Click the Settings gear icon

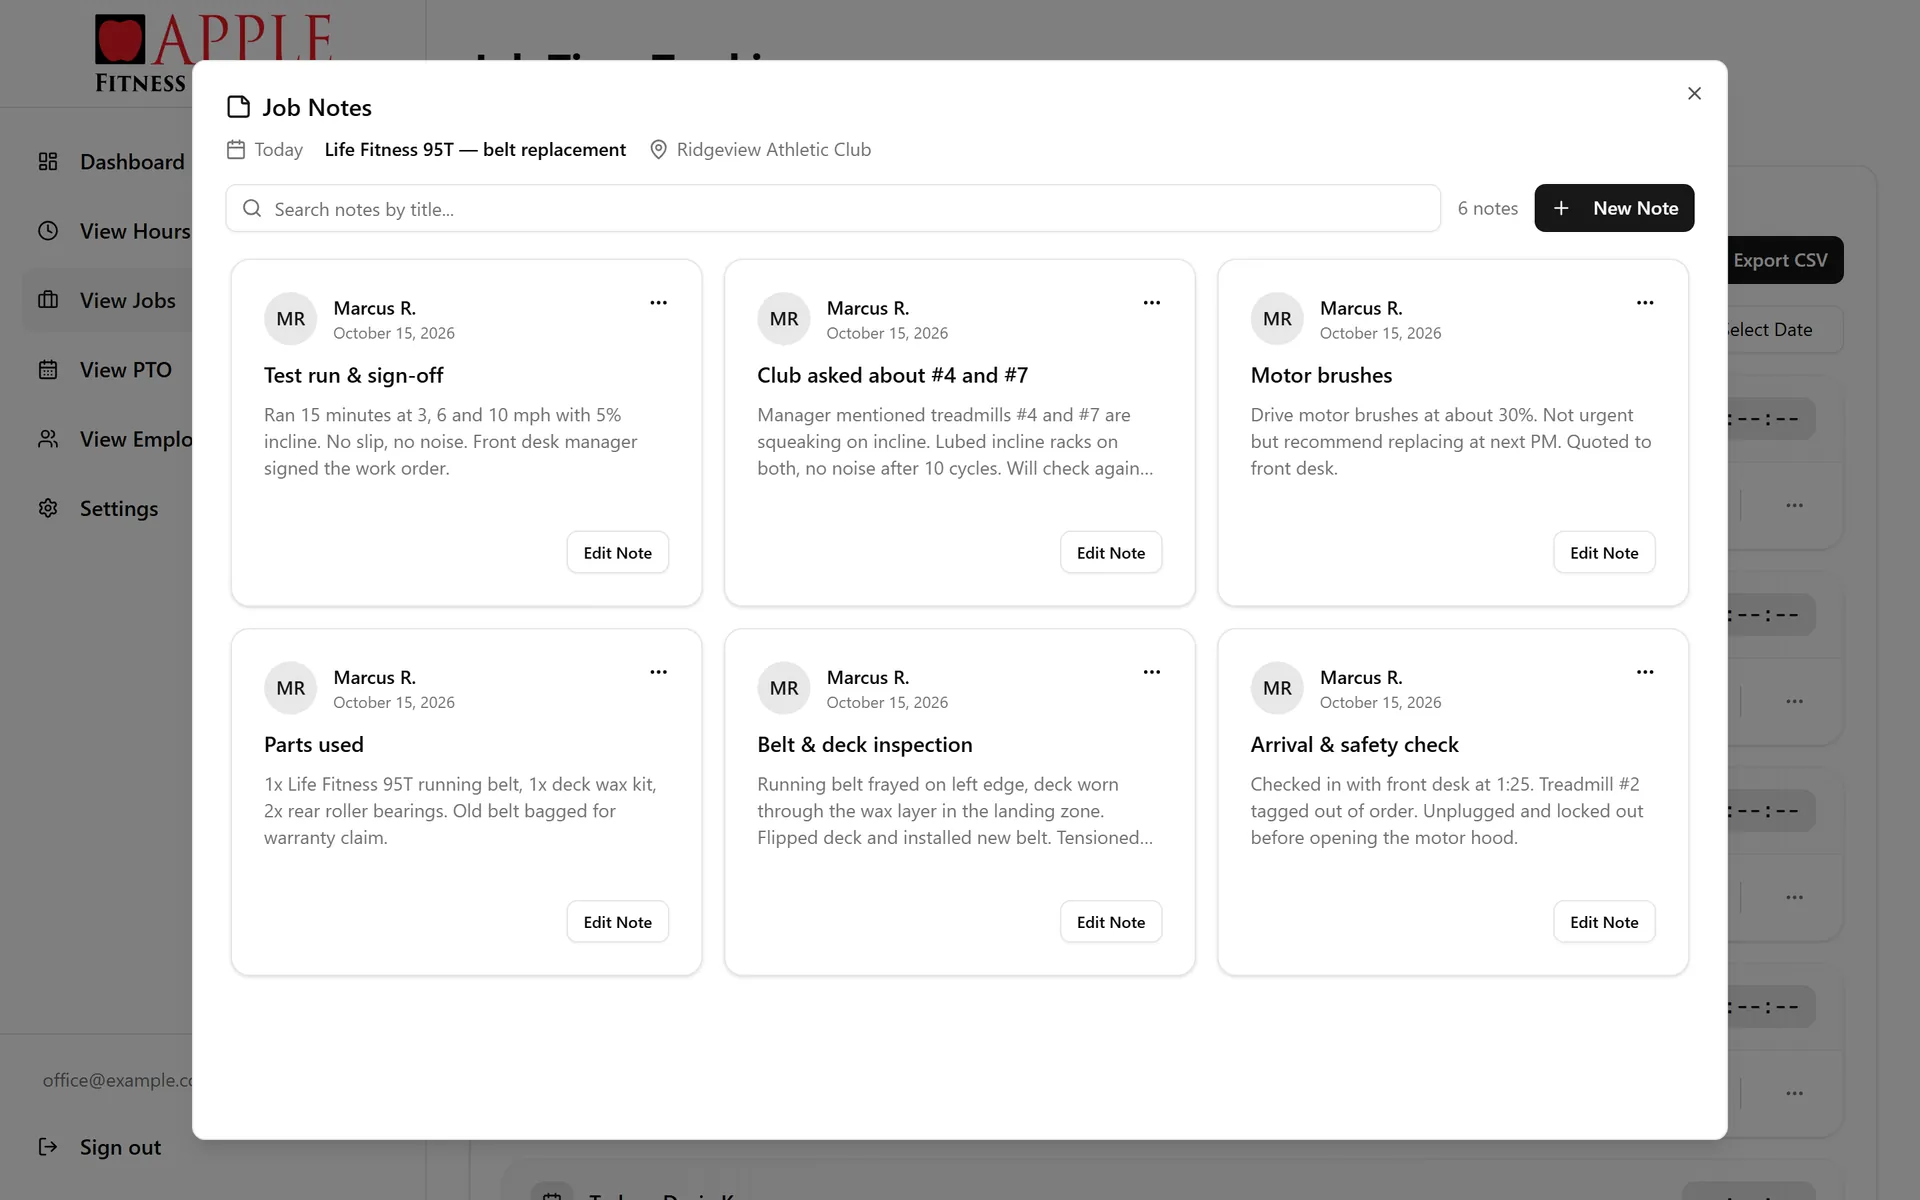point(48,508)
